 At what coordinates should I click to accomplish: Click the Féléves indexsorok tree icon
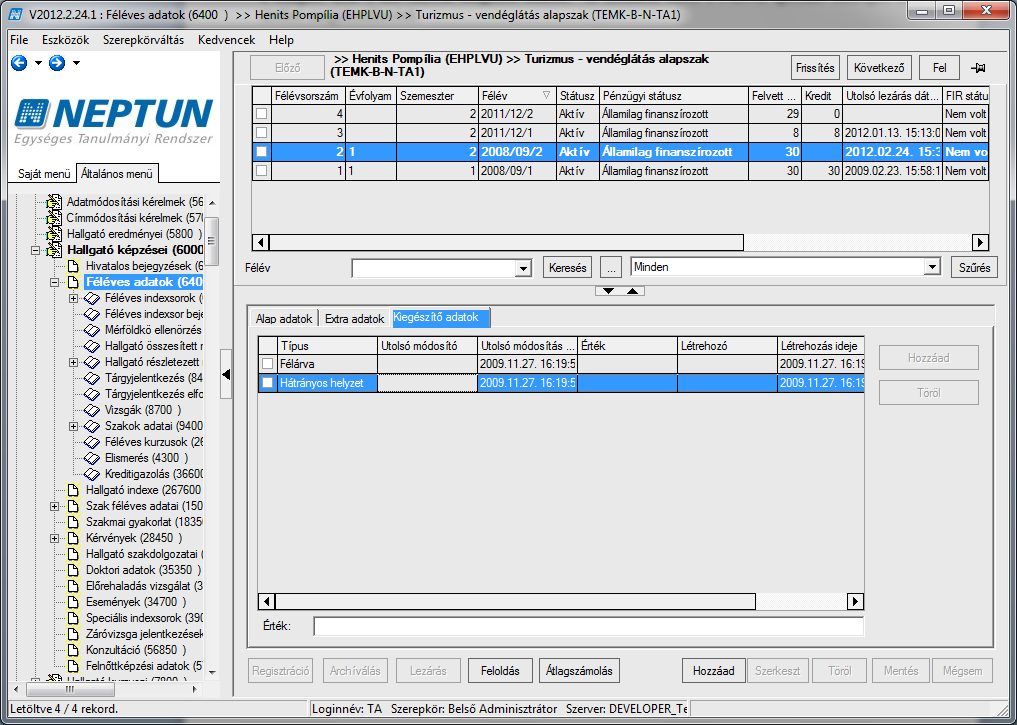click(x=92, y=298)
